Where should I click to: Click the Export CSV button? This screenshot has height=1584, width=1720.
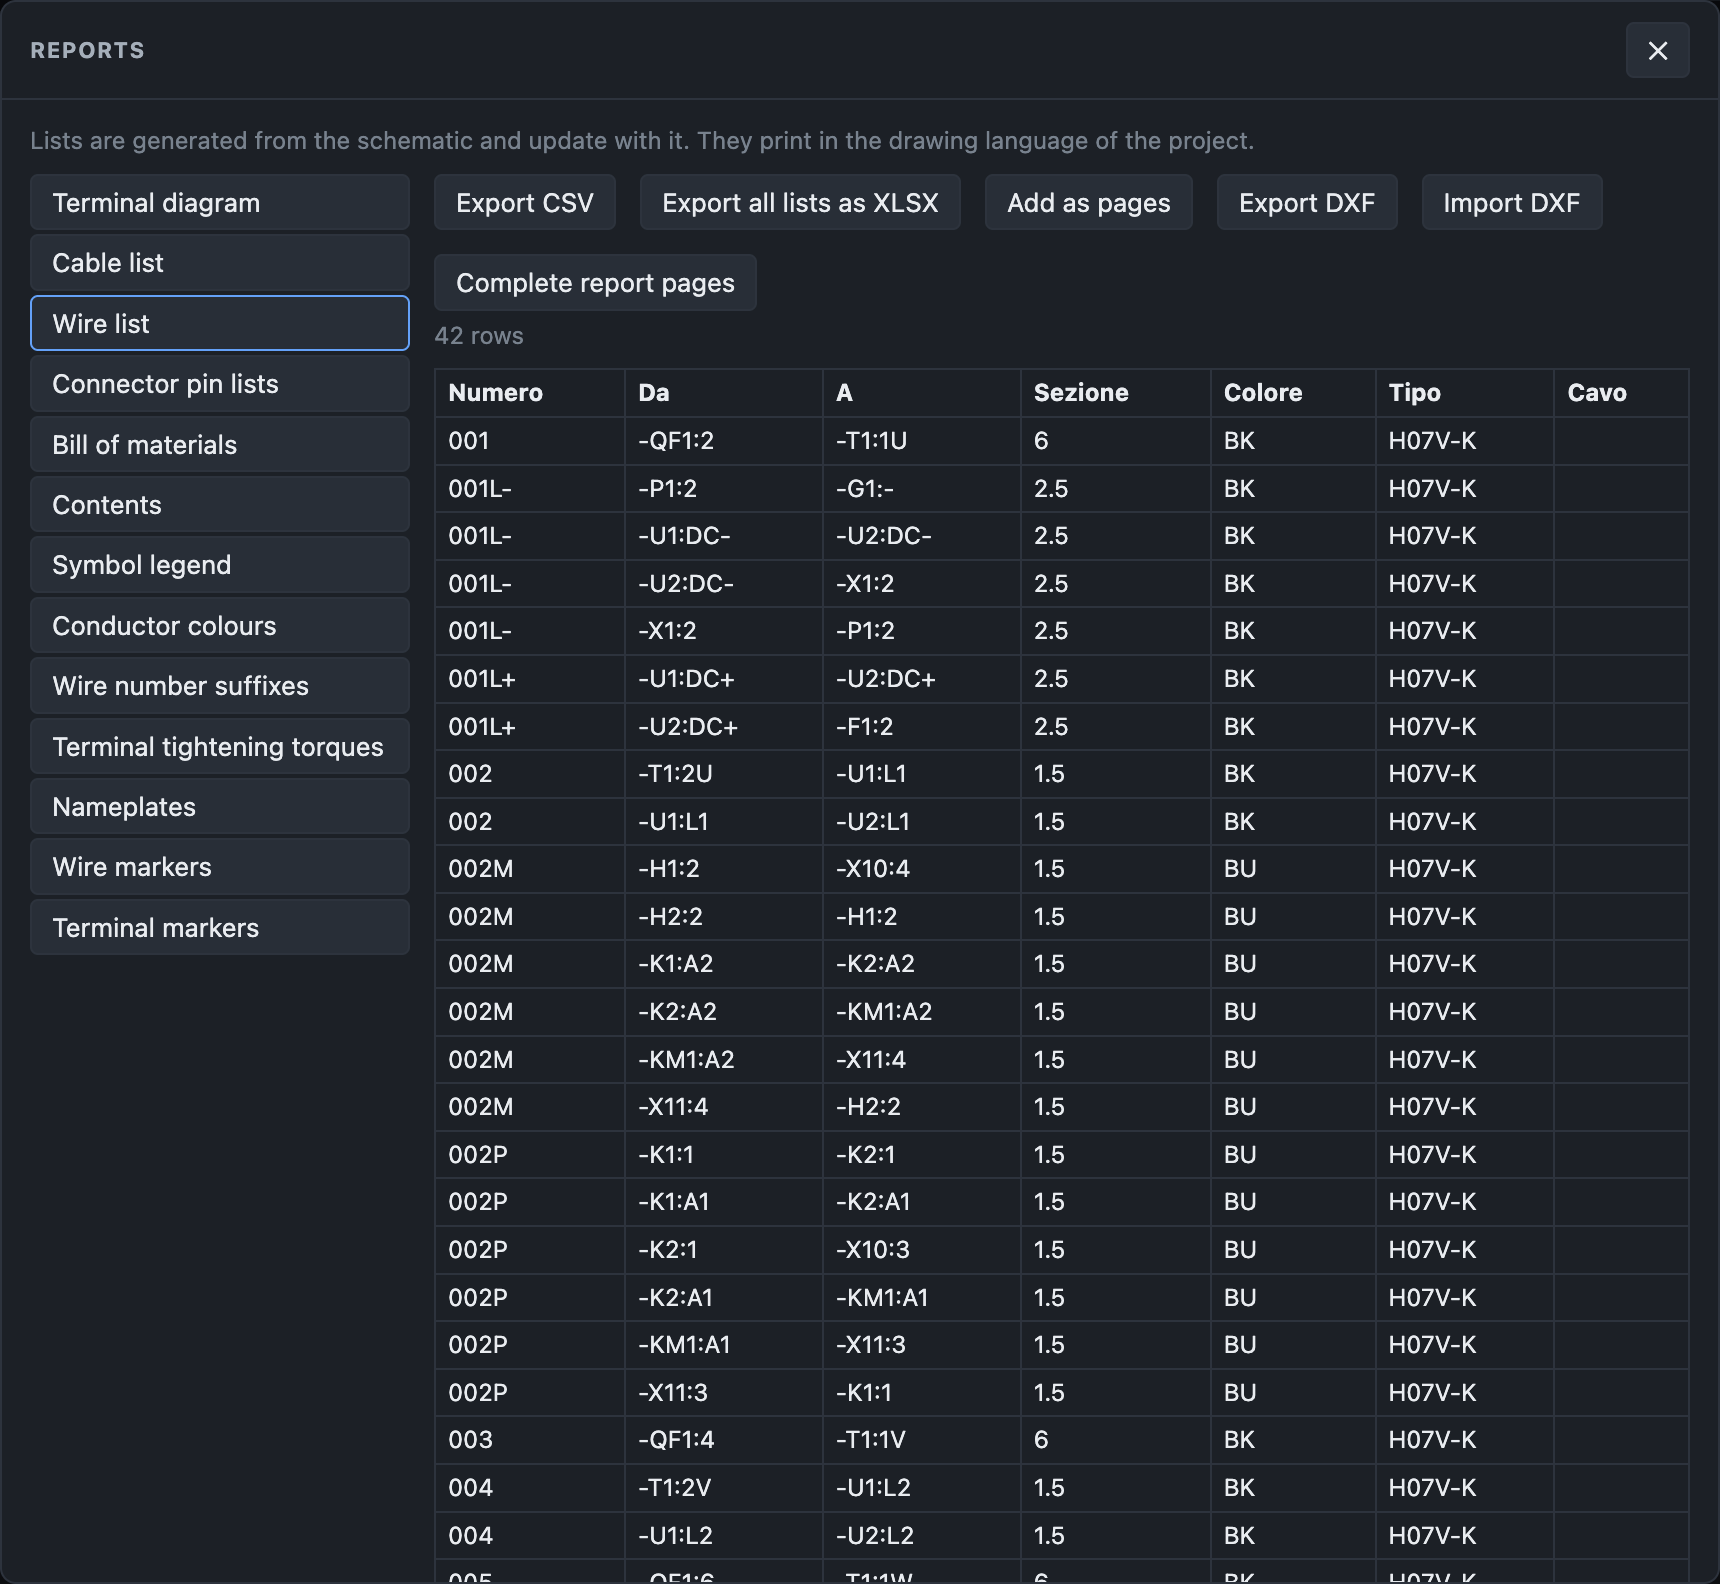[525, 203]
